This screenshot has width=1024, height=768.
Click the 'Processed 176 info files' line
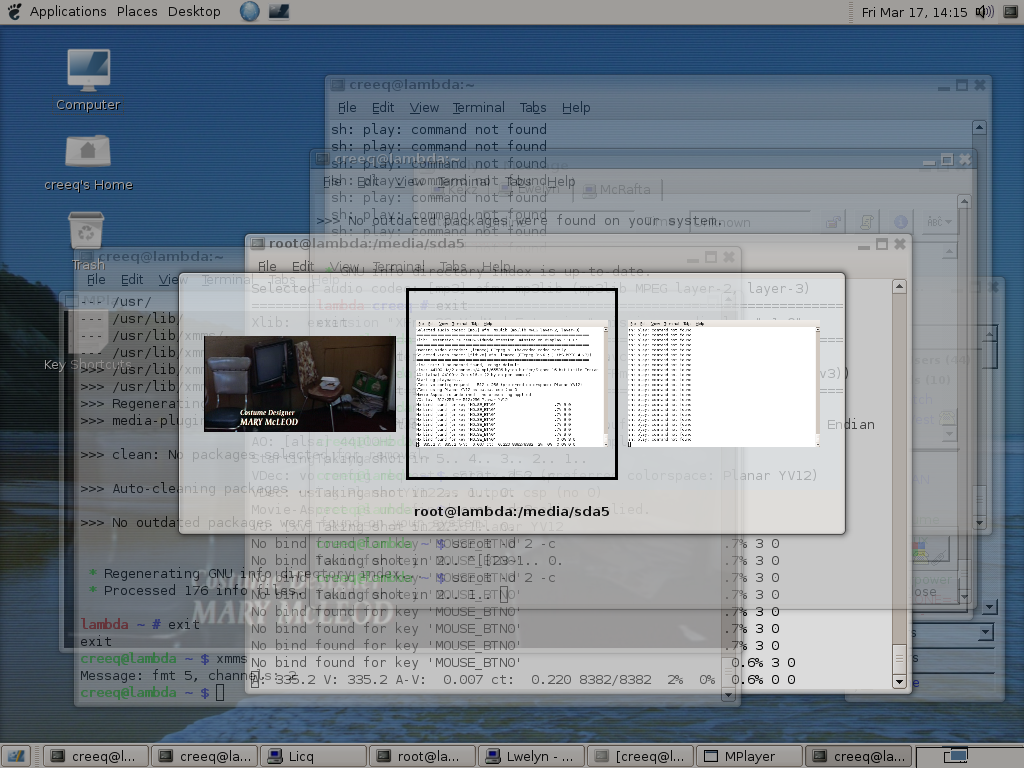click(195, 590)
